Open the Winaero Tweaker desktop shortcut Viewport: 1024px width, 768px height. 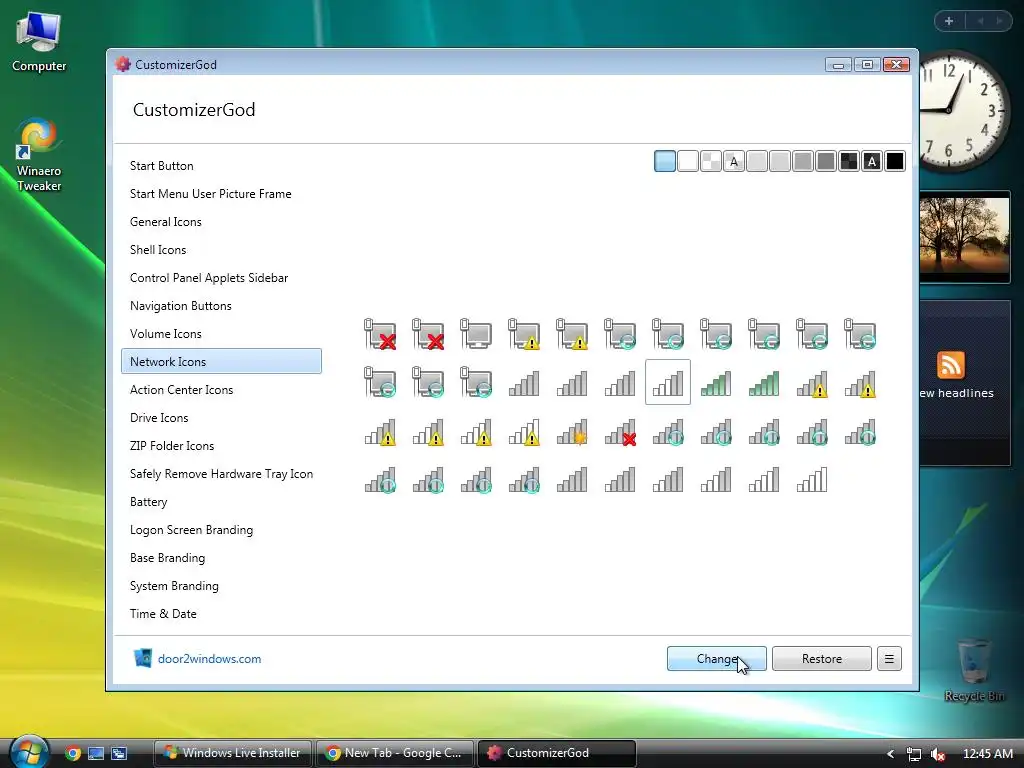coord(39,155)
